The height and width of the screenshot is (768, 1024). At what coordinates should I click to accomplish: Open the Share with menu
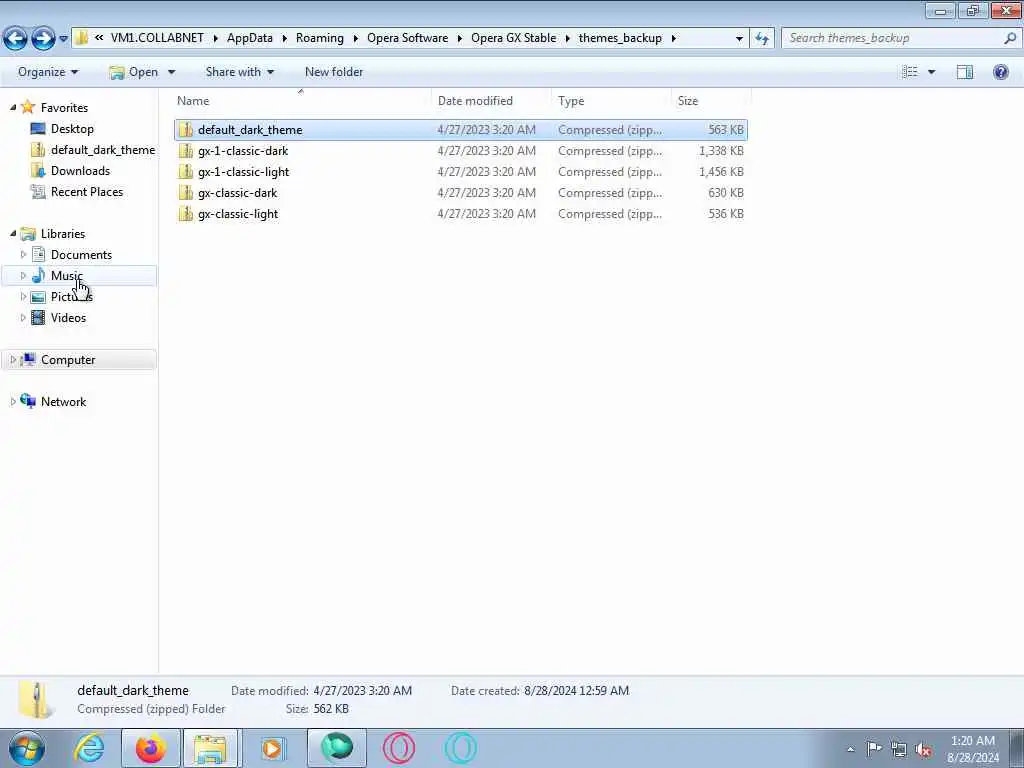pyautogui.click(x=240, y=72)
